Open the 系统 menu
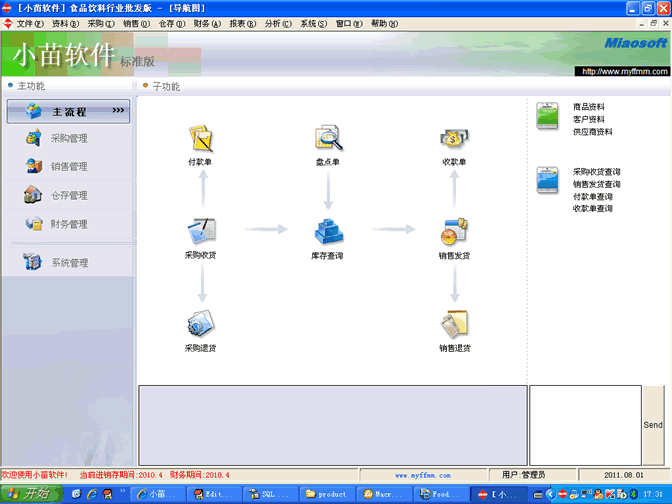 313,24
